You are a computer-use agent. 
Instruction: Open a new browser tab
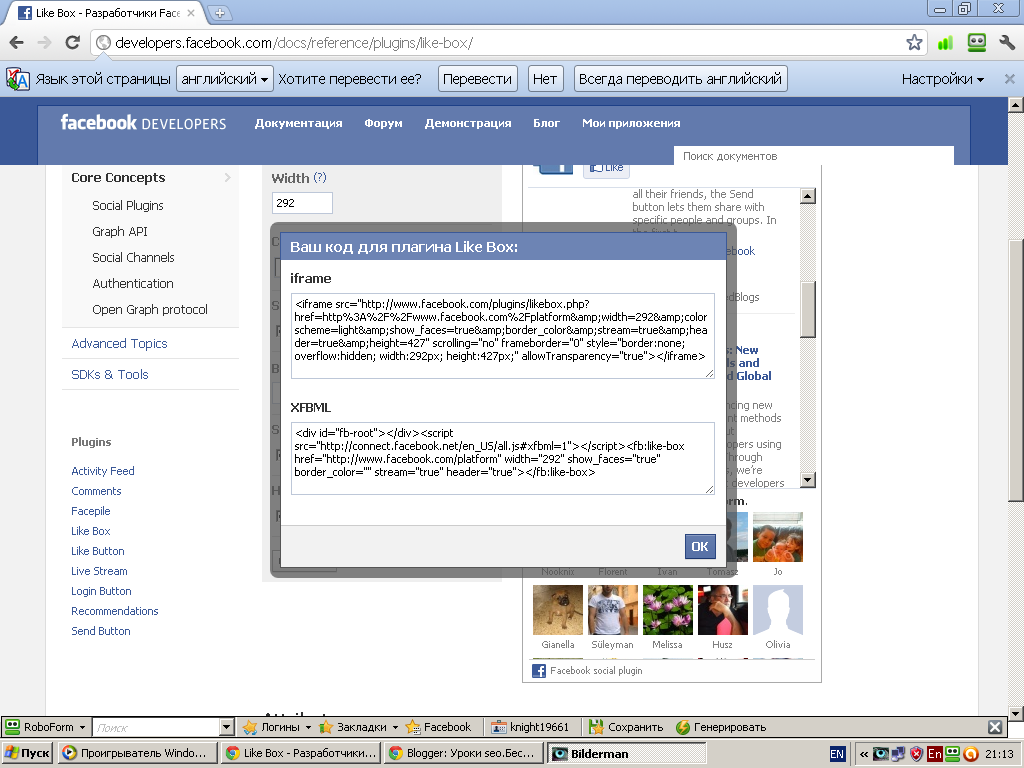click(220, 12)
